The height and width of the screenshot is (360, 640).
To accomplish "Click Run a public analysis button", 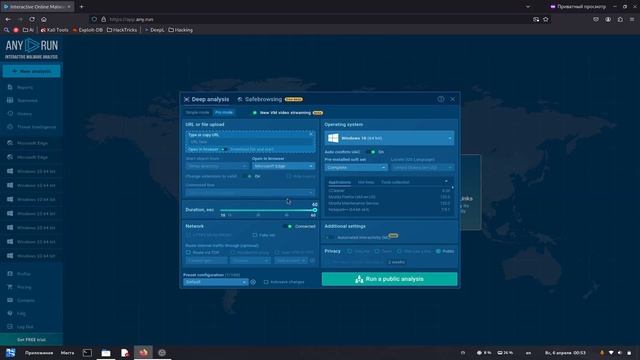I will [389, 279].
